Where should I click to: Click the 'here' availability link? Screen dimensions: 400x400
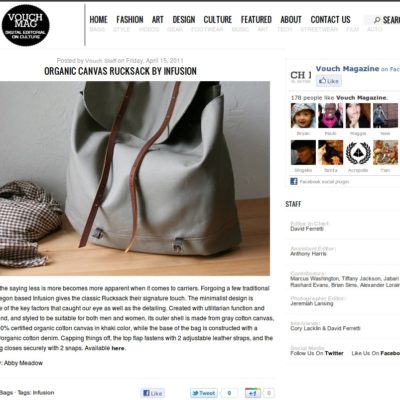coord(118,348)
